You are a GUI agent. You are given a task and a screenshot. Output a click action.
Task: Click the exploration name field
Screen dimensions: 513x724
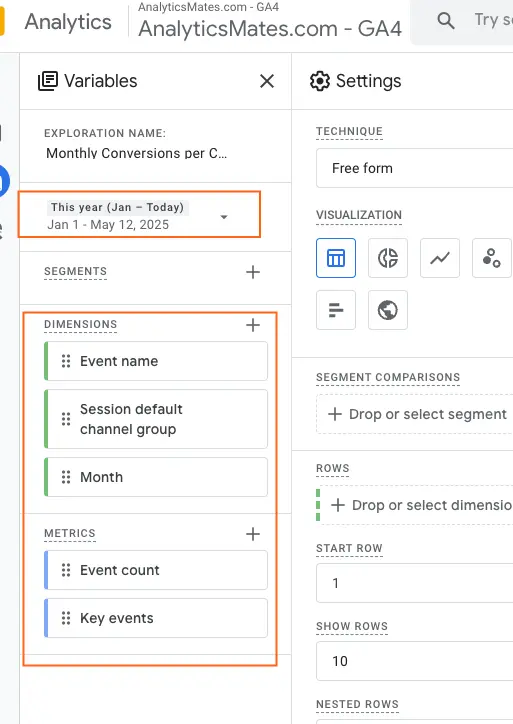[137, 153]
